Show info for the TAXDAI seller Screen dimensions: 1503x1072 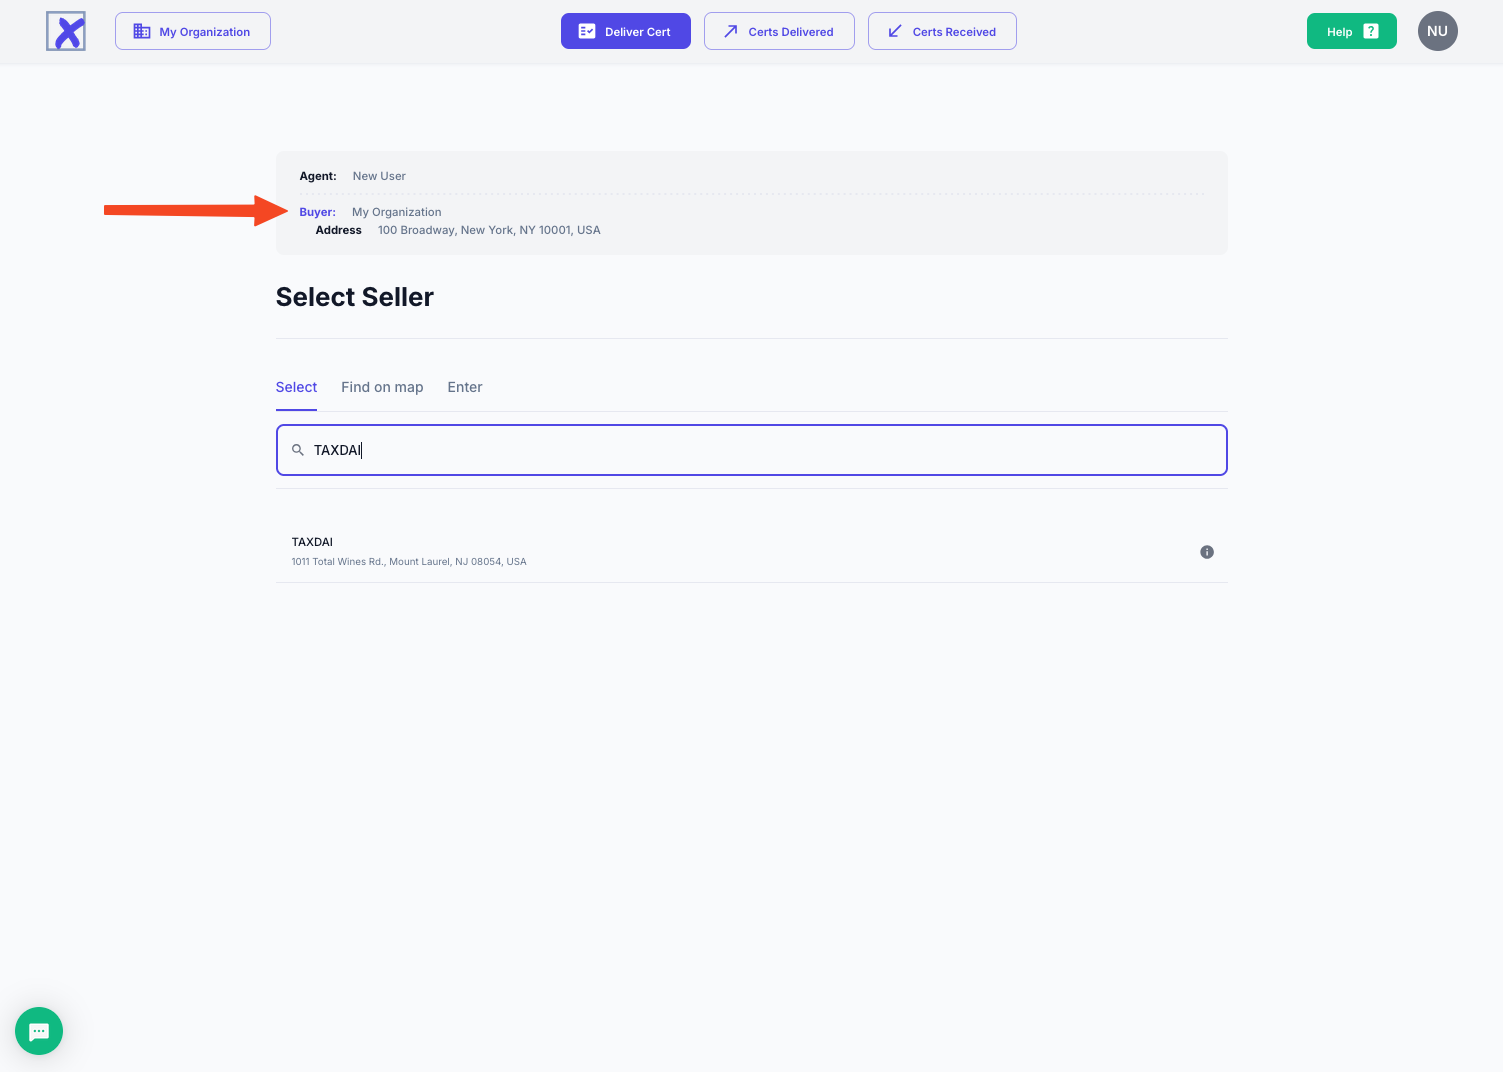pyautogui.click(x=1207, y=552)
